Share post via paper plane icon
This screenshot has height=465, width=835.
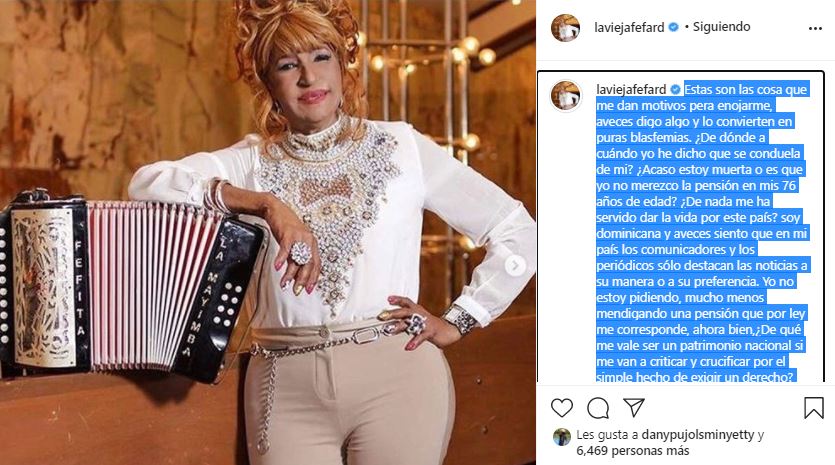click(x=634, y=407)
